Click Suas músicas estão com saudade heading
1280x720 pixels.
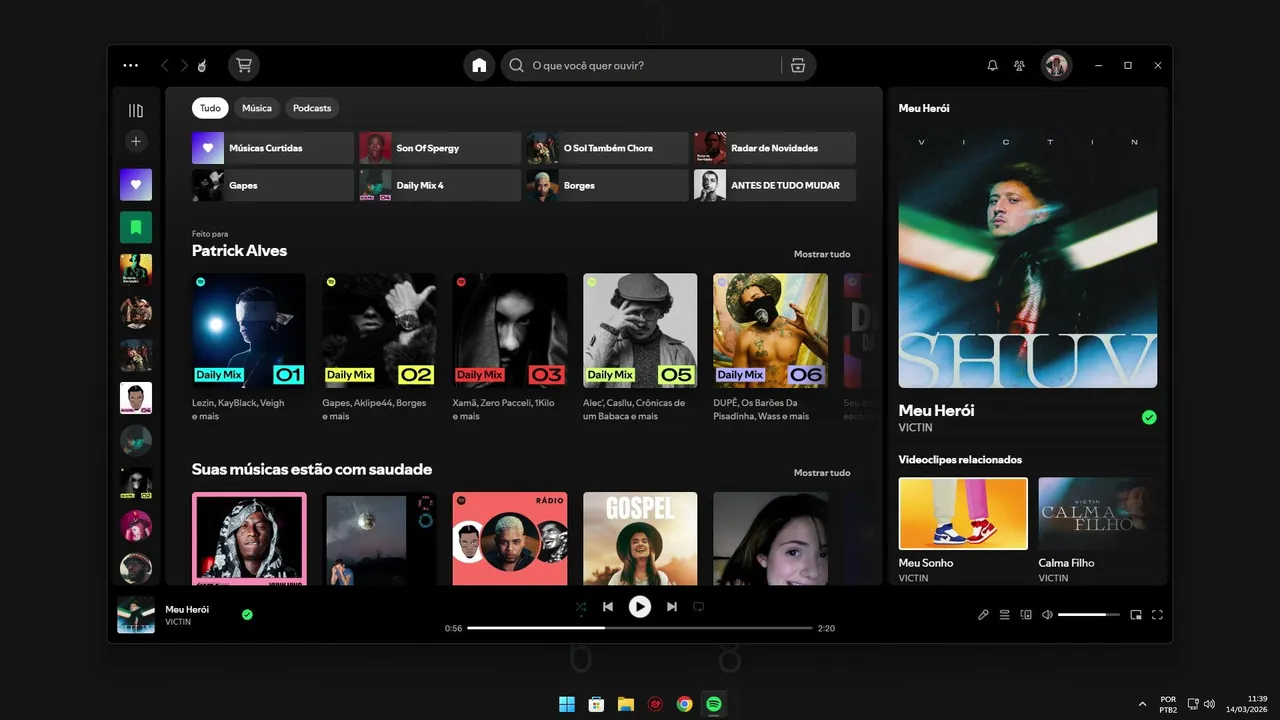pos(312,469)
